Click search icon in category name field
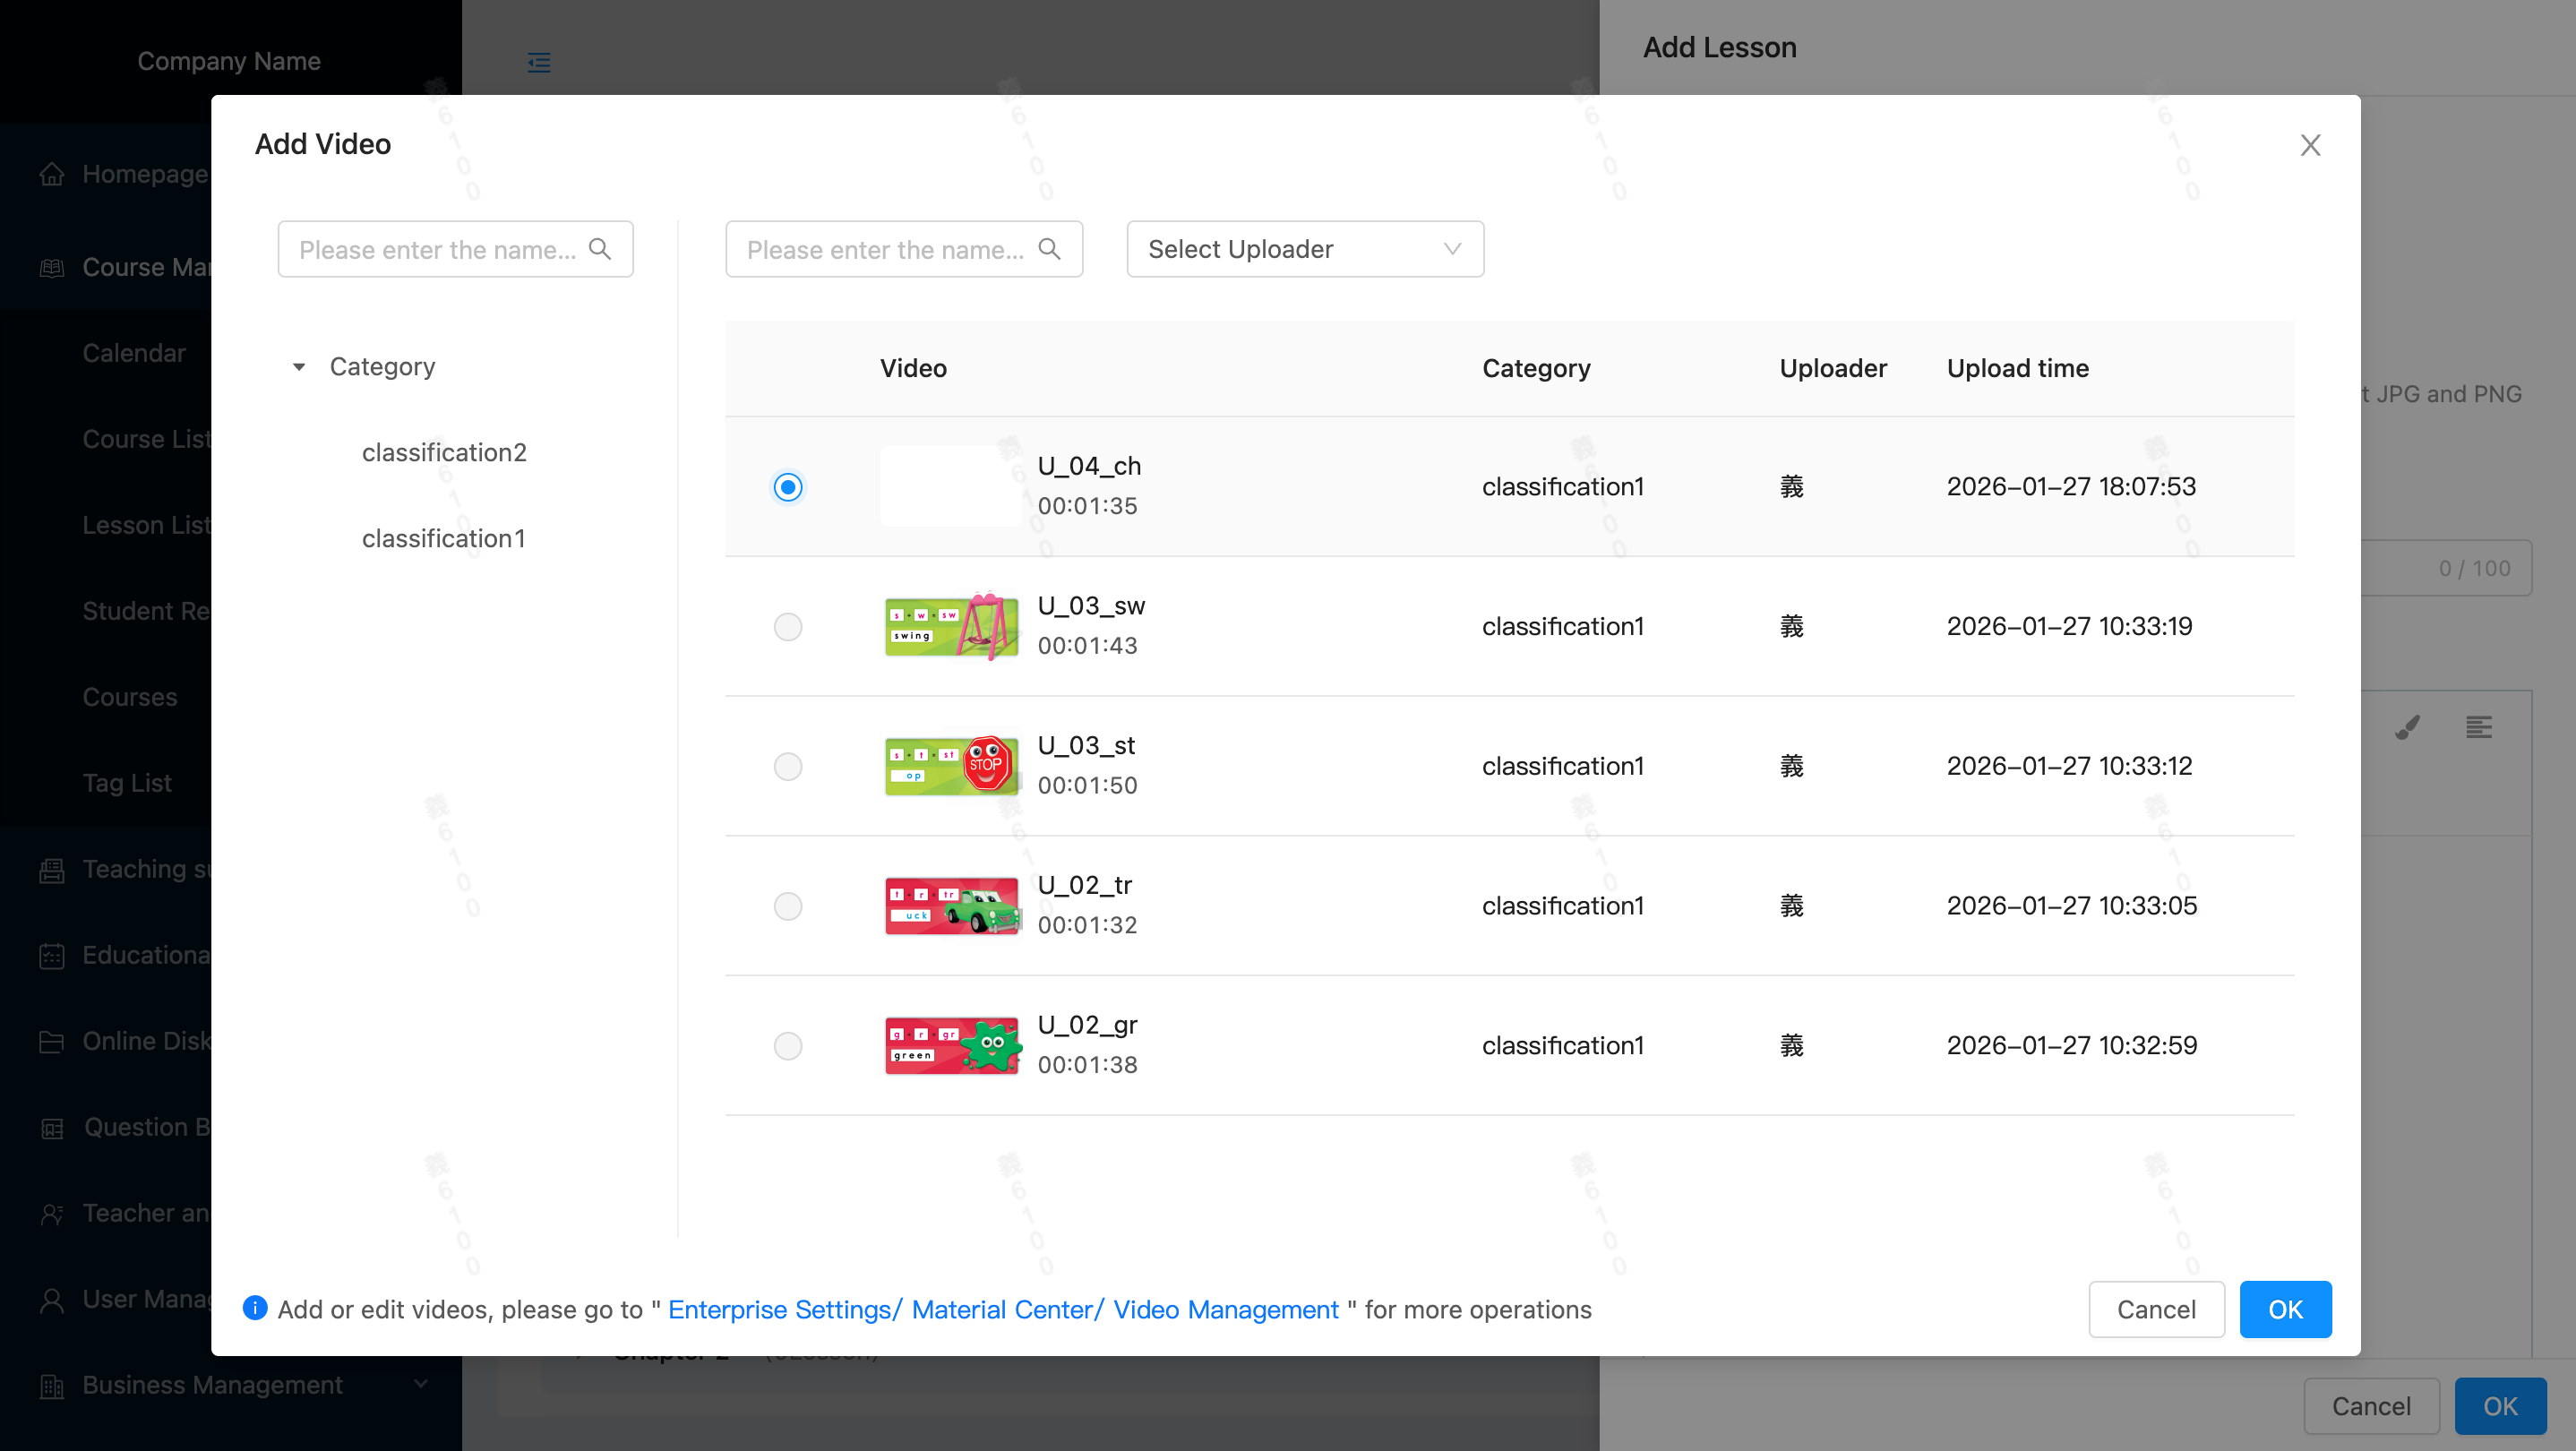The width and height of the screenshot is (2576, 1451). (x=600, y=249)
